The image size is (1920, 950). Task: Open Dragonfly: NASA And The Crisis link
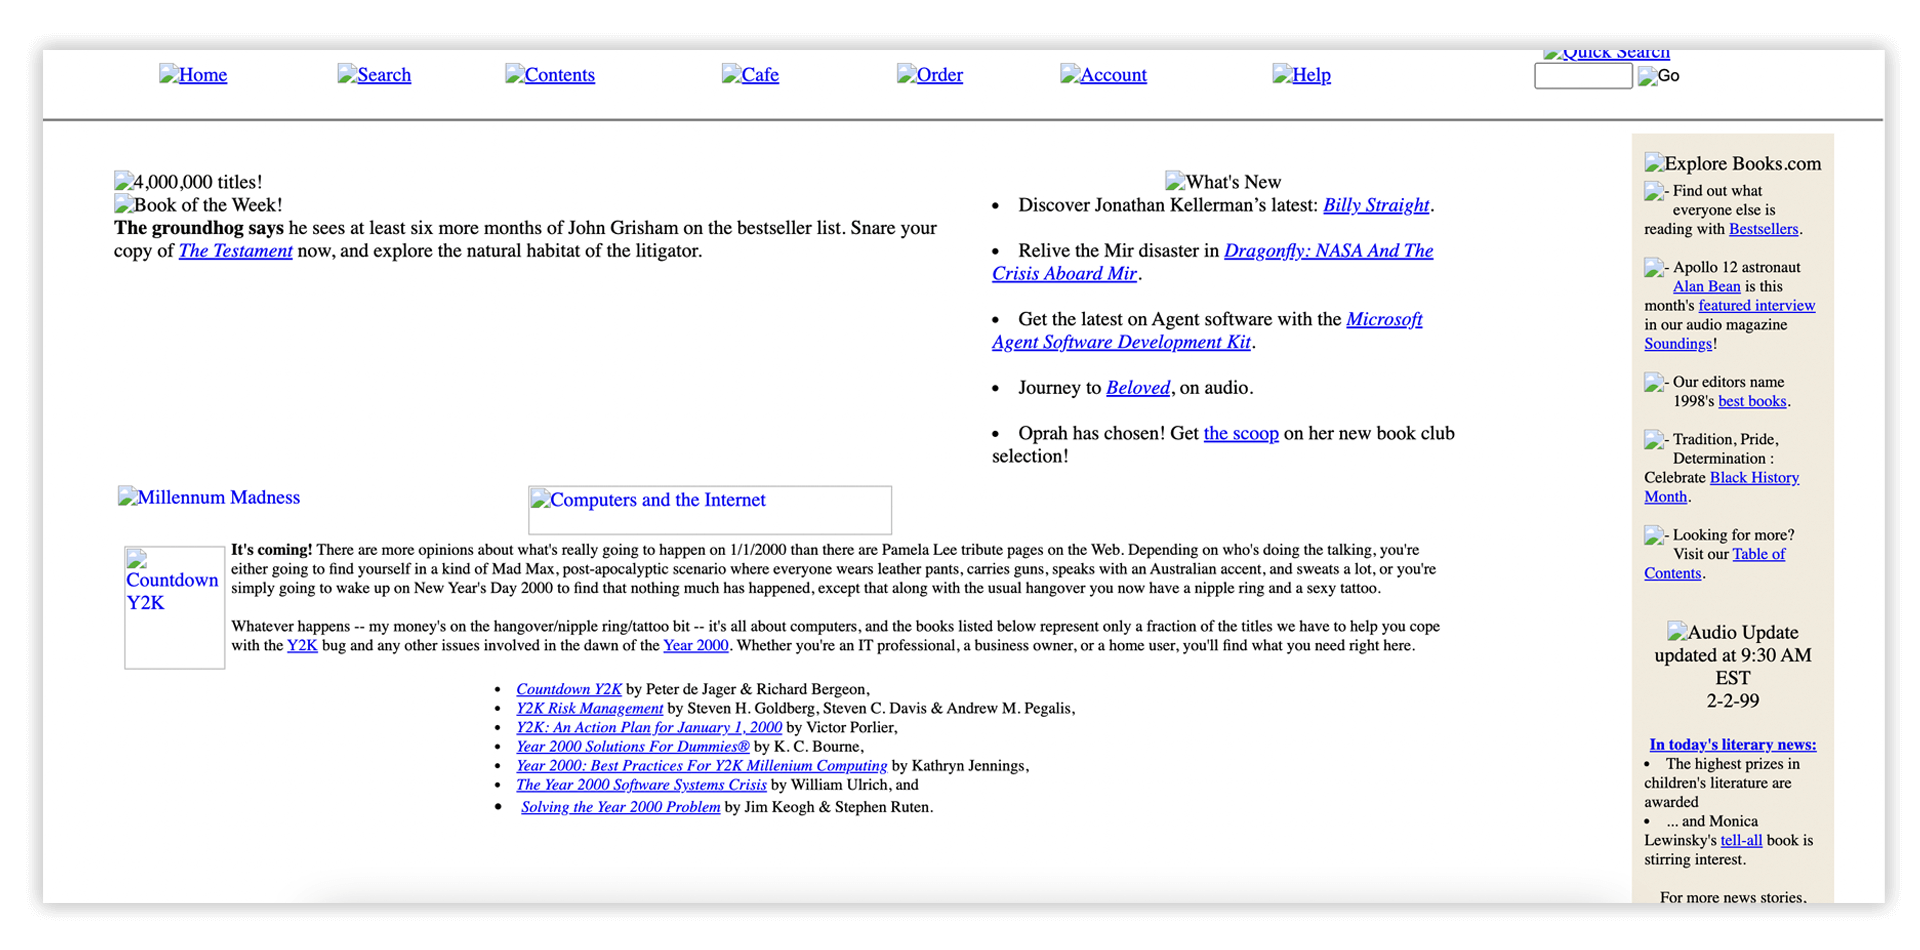tap(1328, 251)
